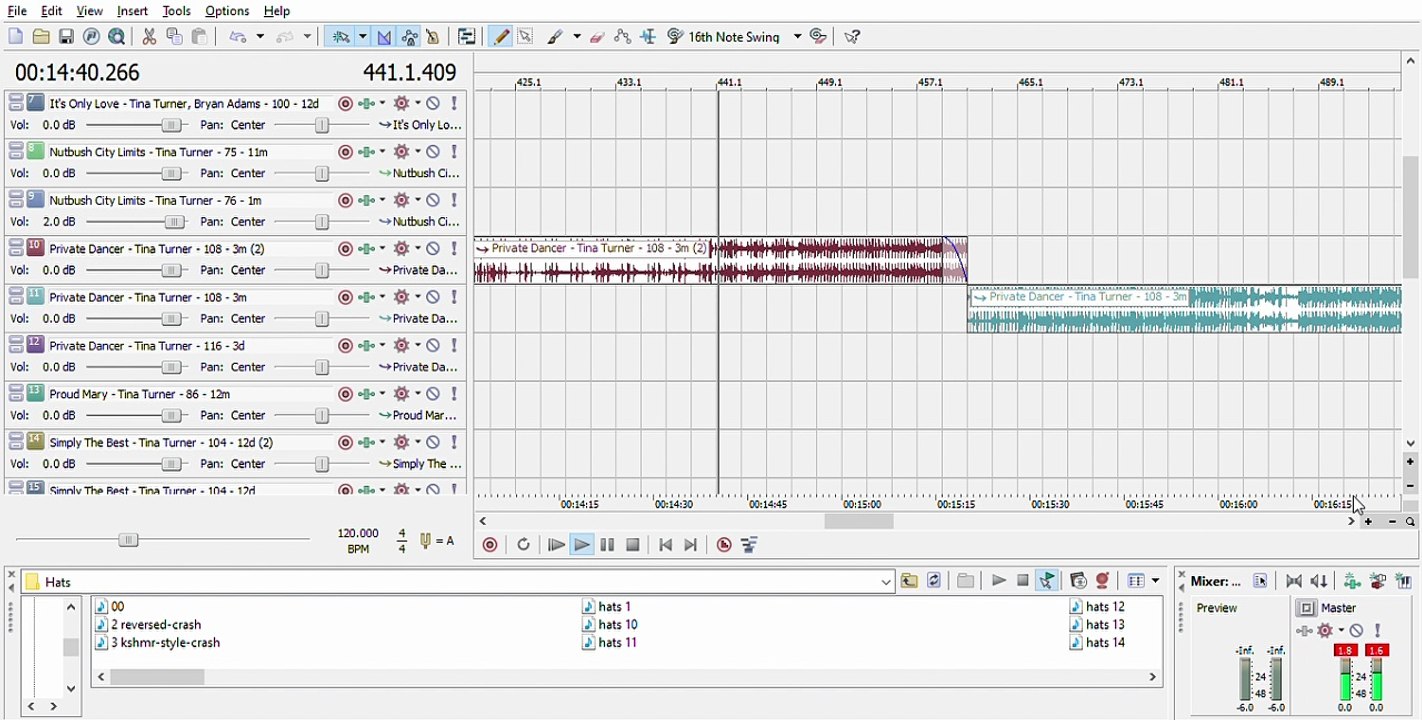Select the Selection arrow tool
Image resolution: width=1422 pixels, height=720 pixels.
coord(525,37)
